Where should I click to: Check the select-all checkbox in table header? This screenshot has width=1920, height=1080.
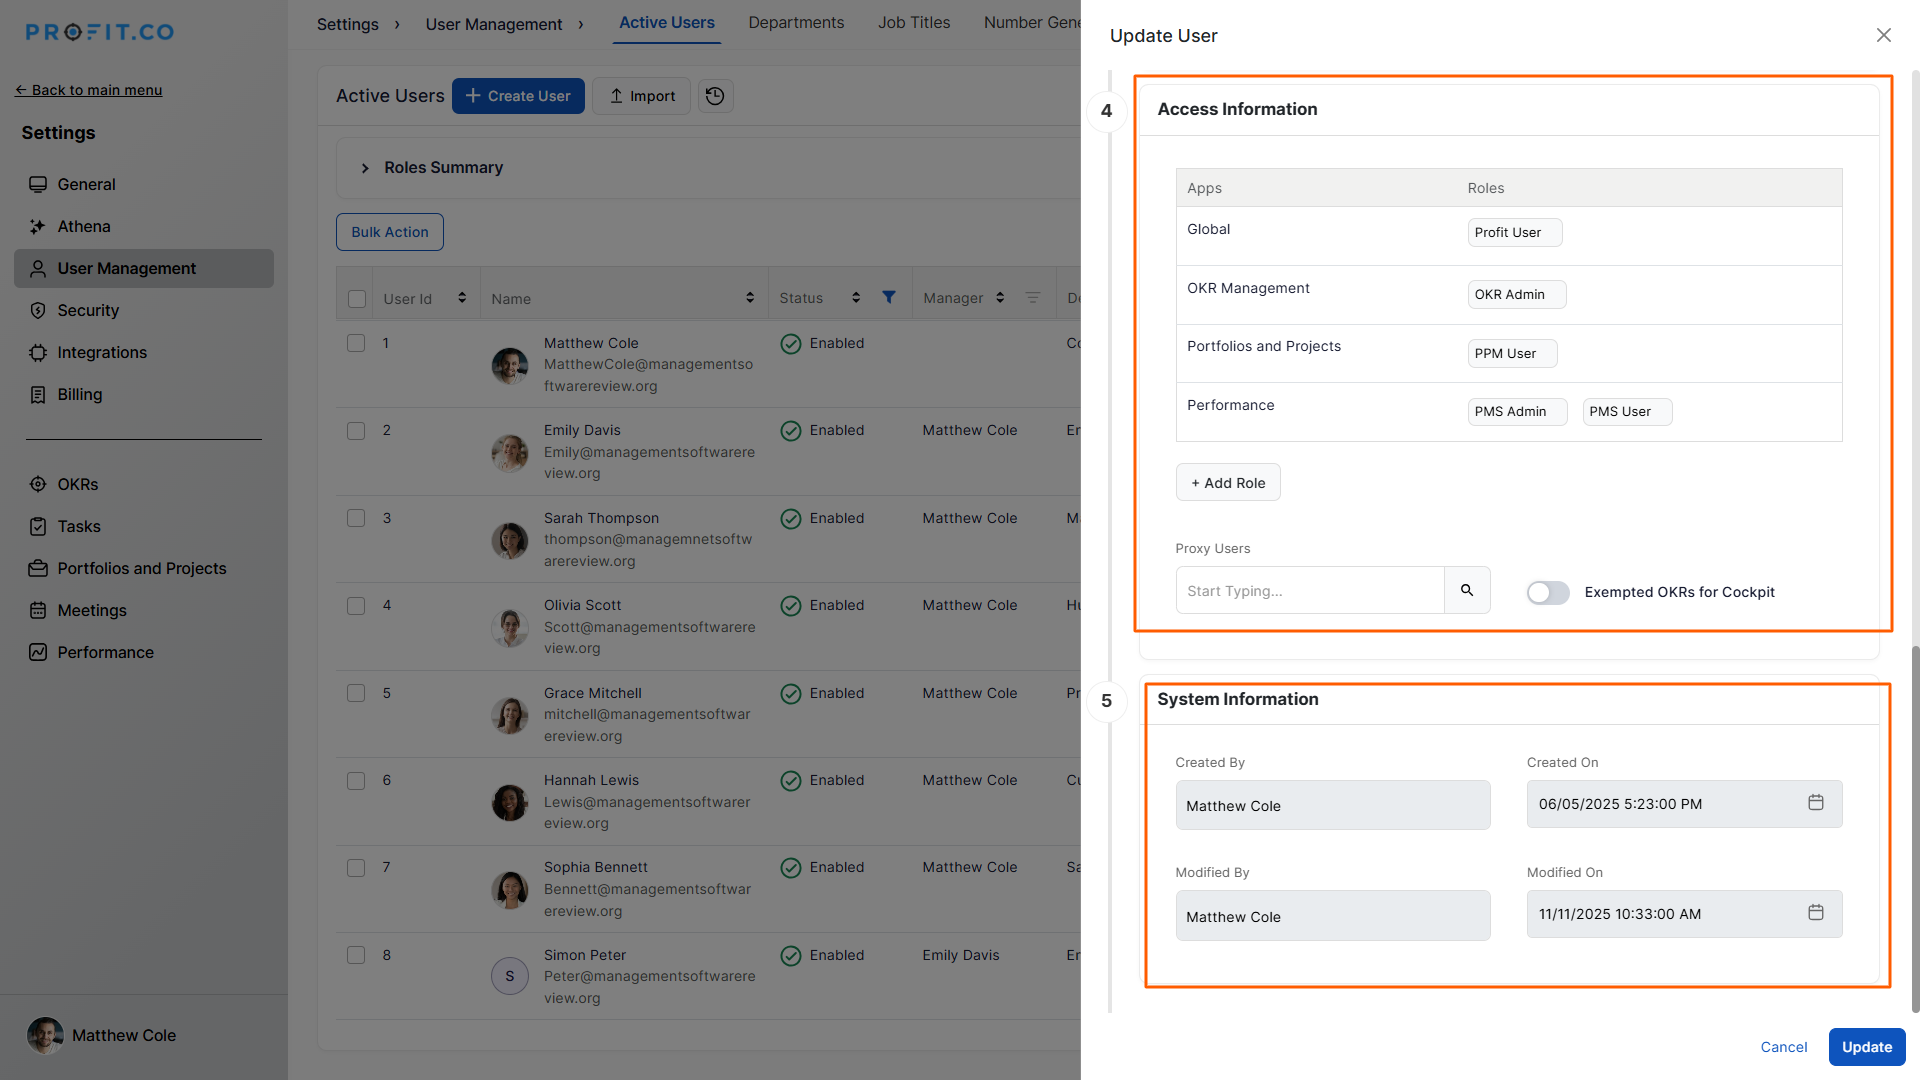(357, 298)
